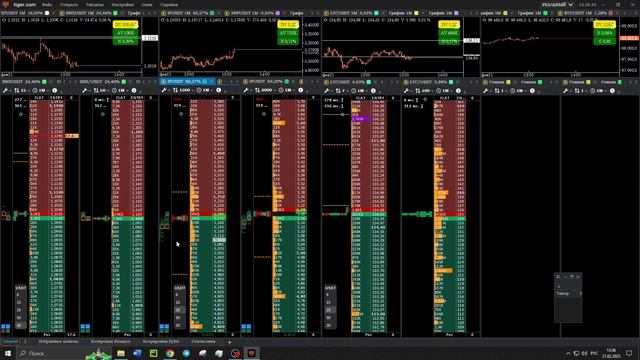Click purple link color square on XRPUSDT 1M chart tab

pyautogui.click(x=278, y=13)
